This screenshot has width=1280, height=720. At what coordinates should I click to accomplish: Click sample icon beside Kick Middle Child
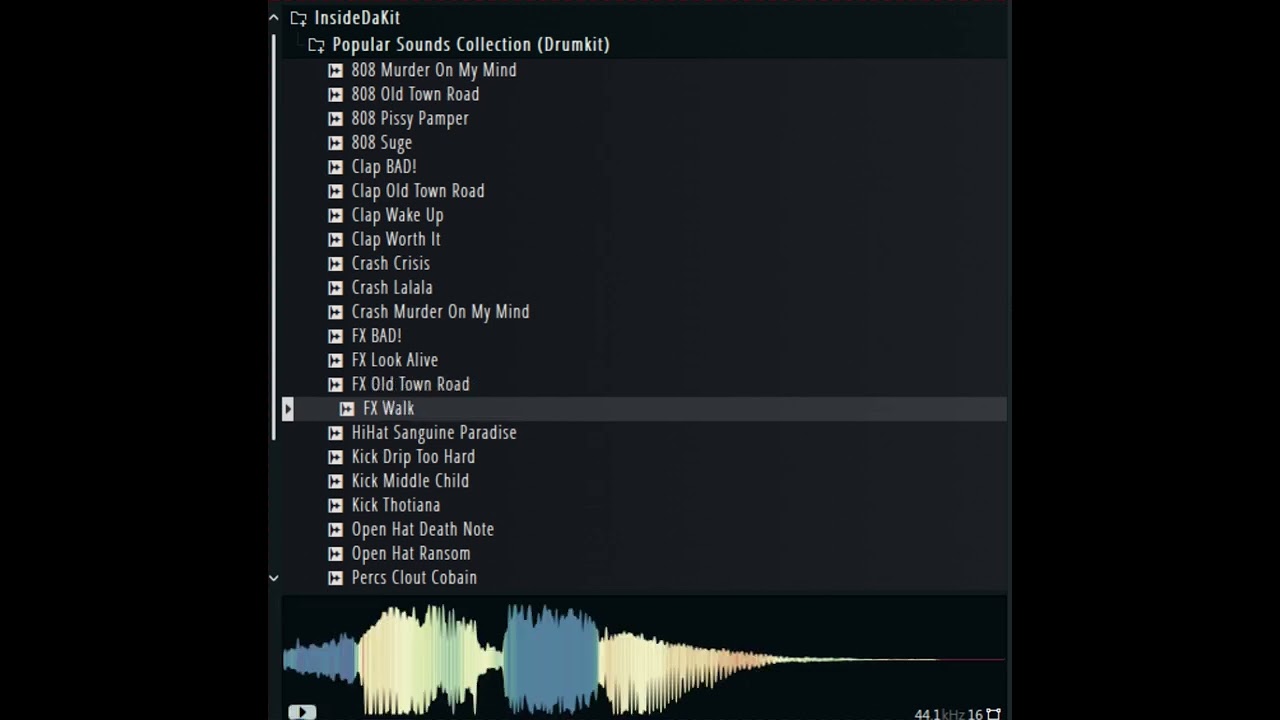336,481
